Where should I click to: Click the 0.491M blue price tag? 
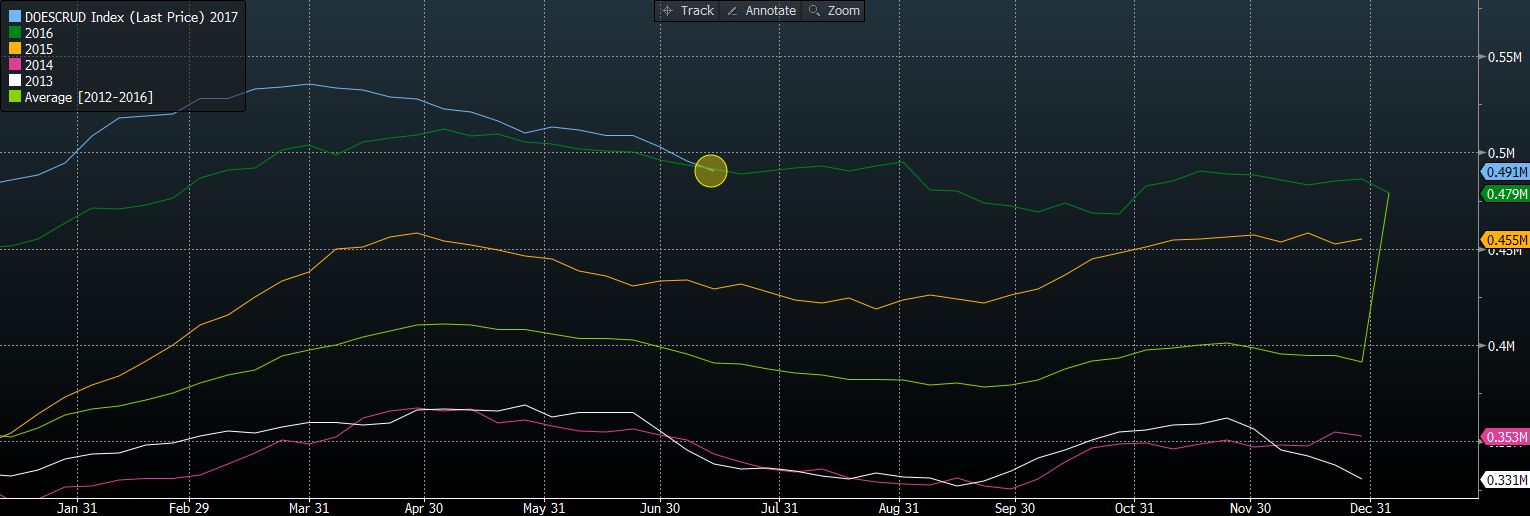tap(1505, 172)
